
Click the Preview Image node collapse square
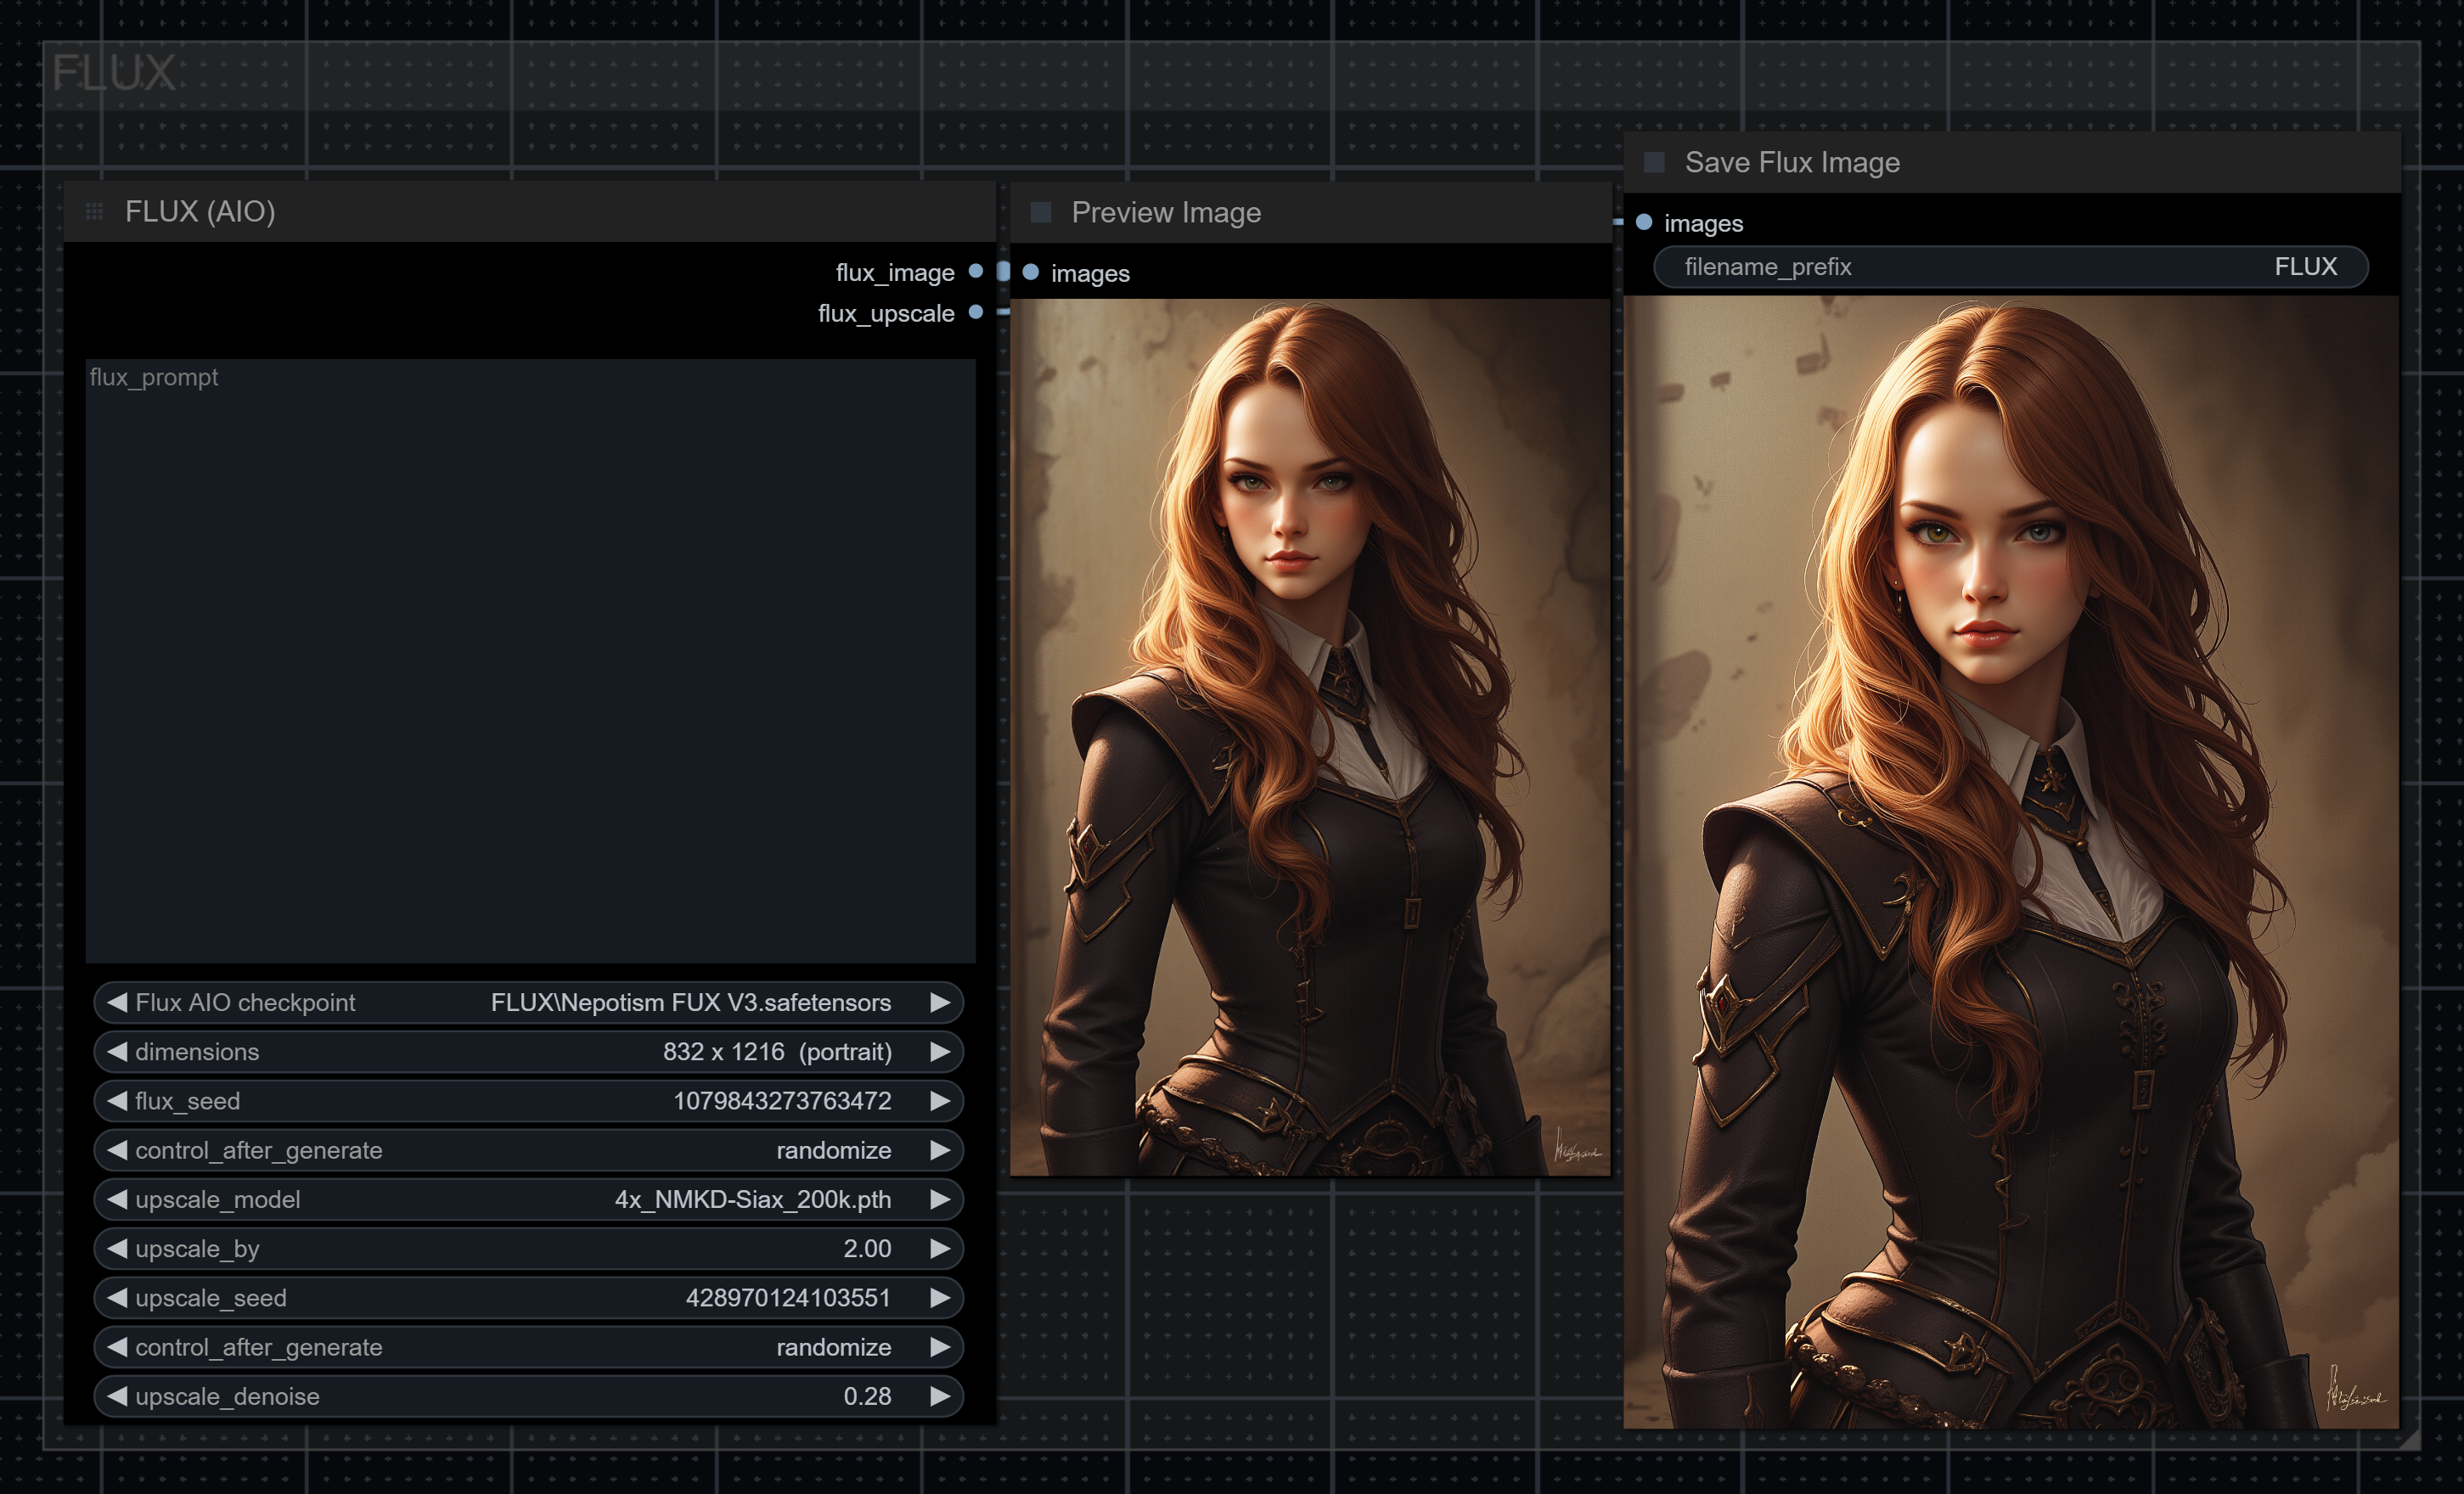click(x=1040, y=212)
